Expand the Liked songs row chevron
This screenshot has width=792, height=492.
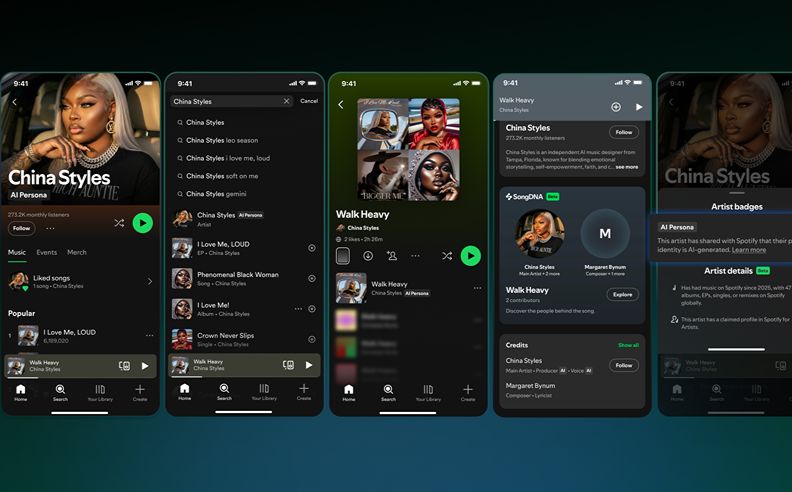click(150, 281)
